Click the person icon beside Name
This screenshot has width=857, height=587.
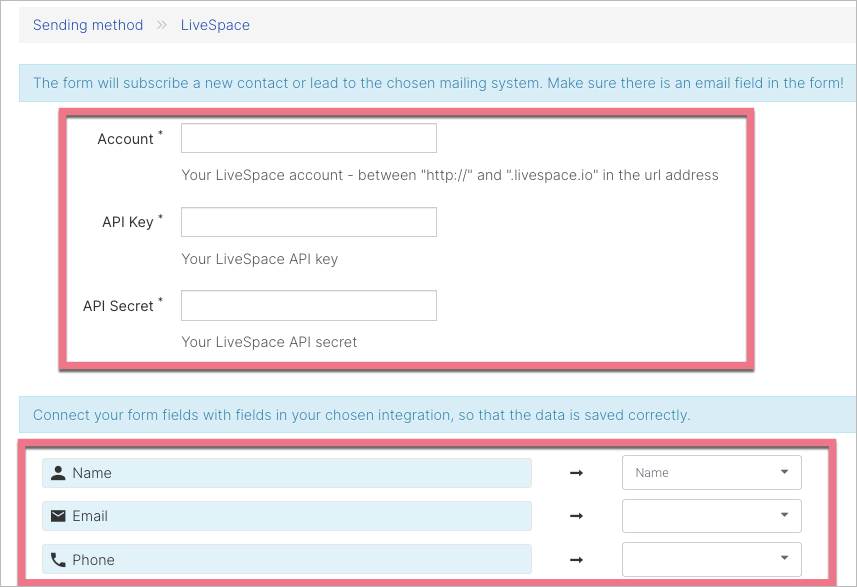click(57, 473)
